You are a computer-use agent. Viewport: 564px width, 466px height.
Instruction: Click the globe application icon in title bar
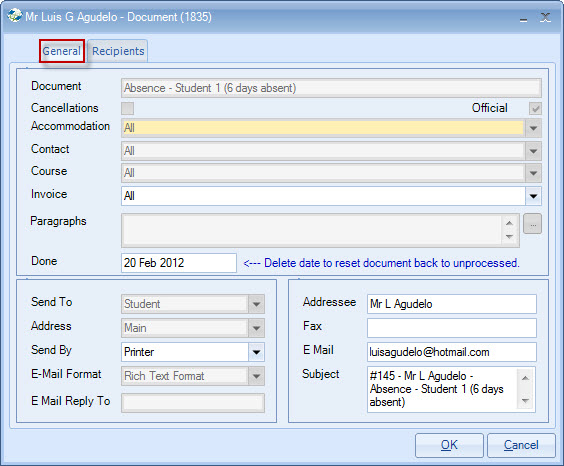tap(15, 16)
